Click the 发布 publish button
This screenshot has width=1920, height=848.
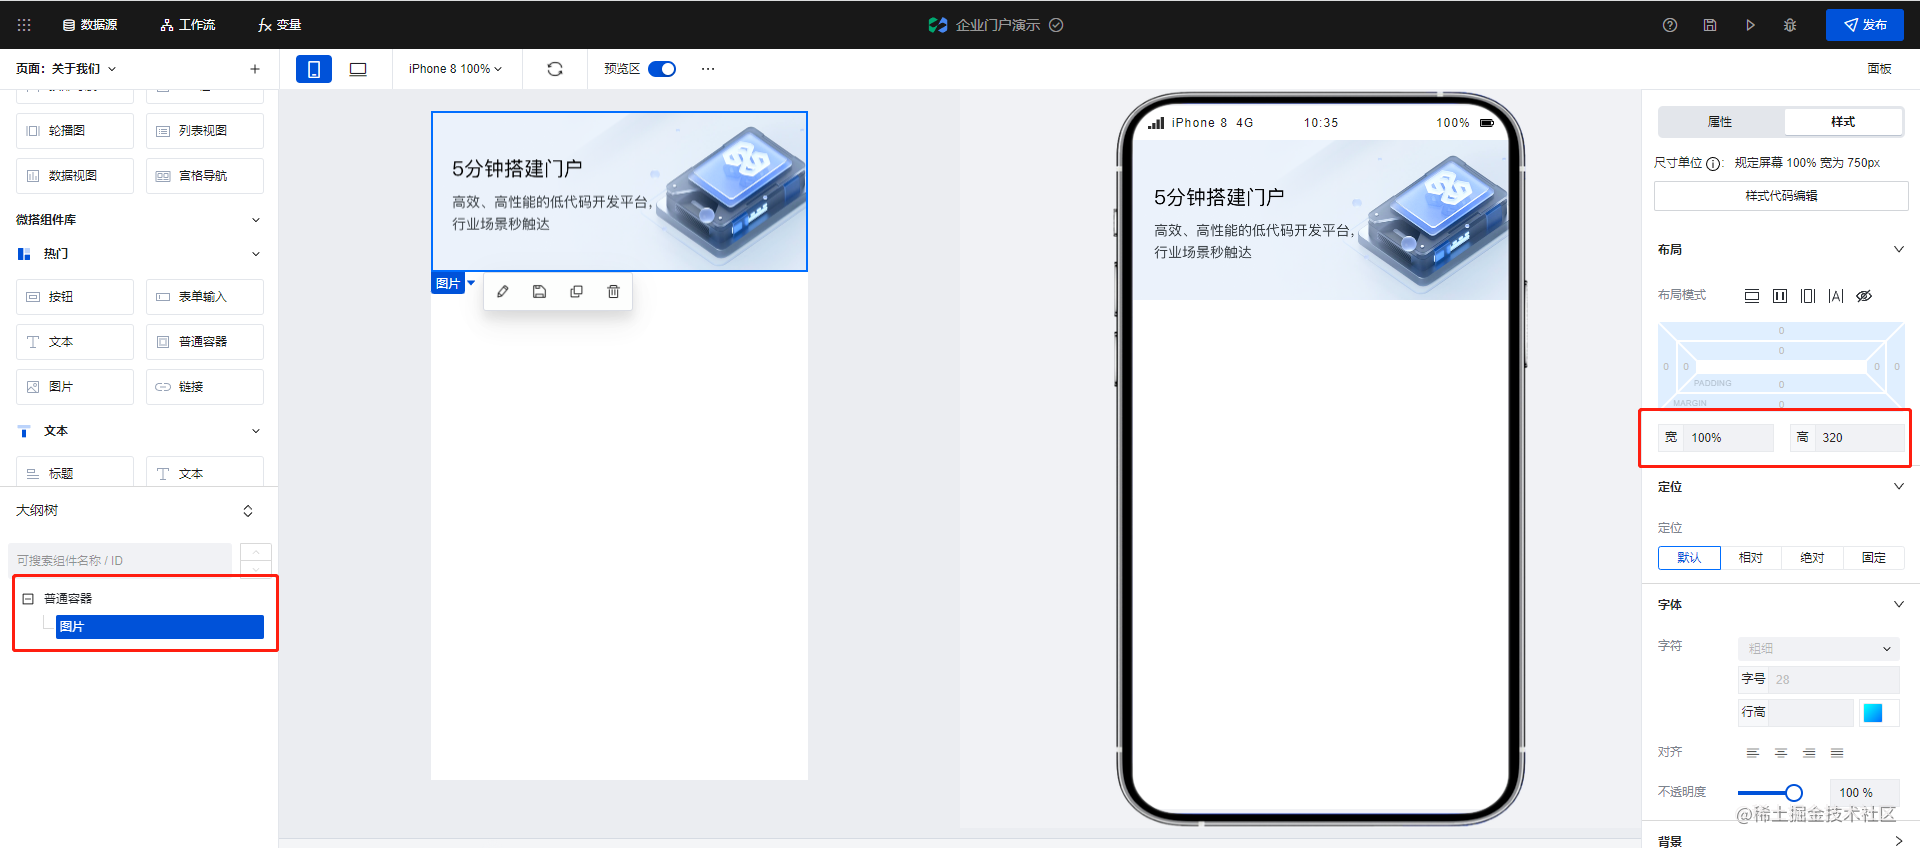coord(1865,25)
